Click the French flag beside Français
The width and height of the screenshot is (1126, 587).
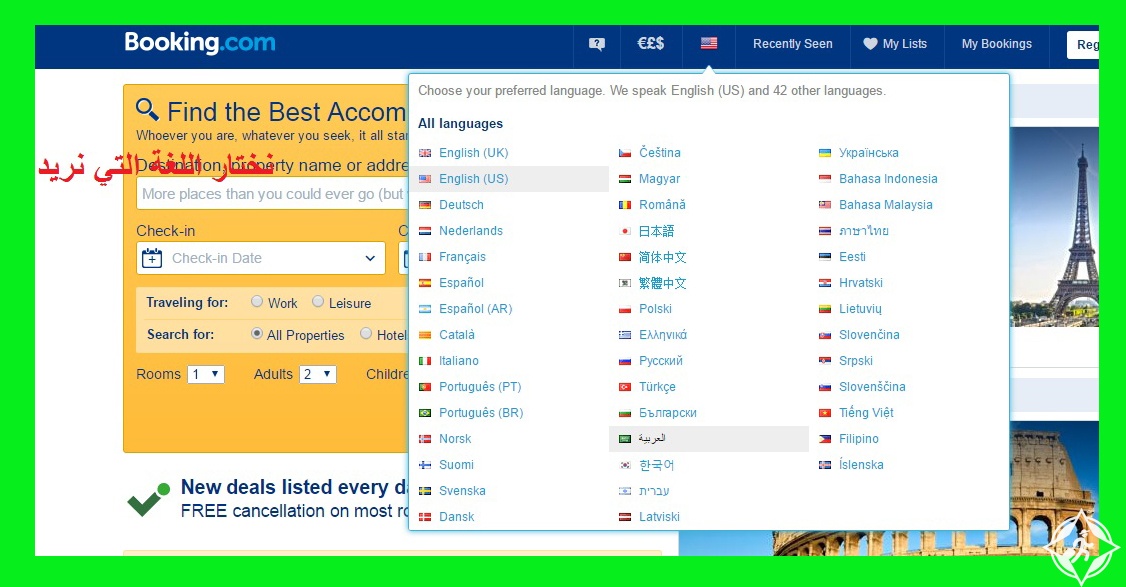[425, 256]
